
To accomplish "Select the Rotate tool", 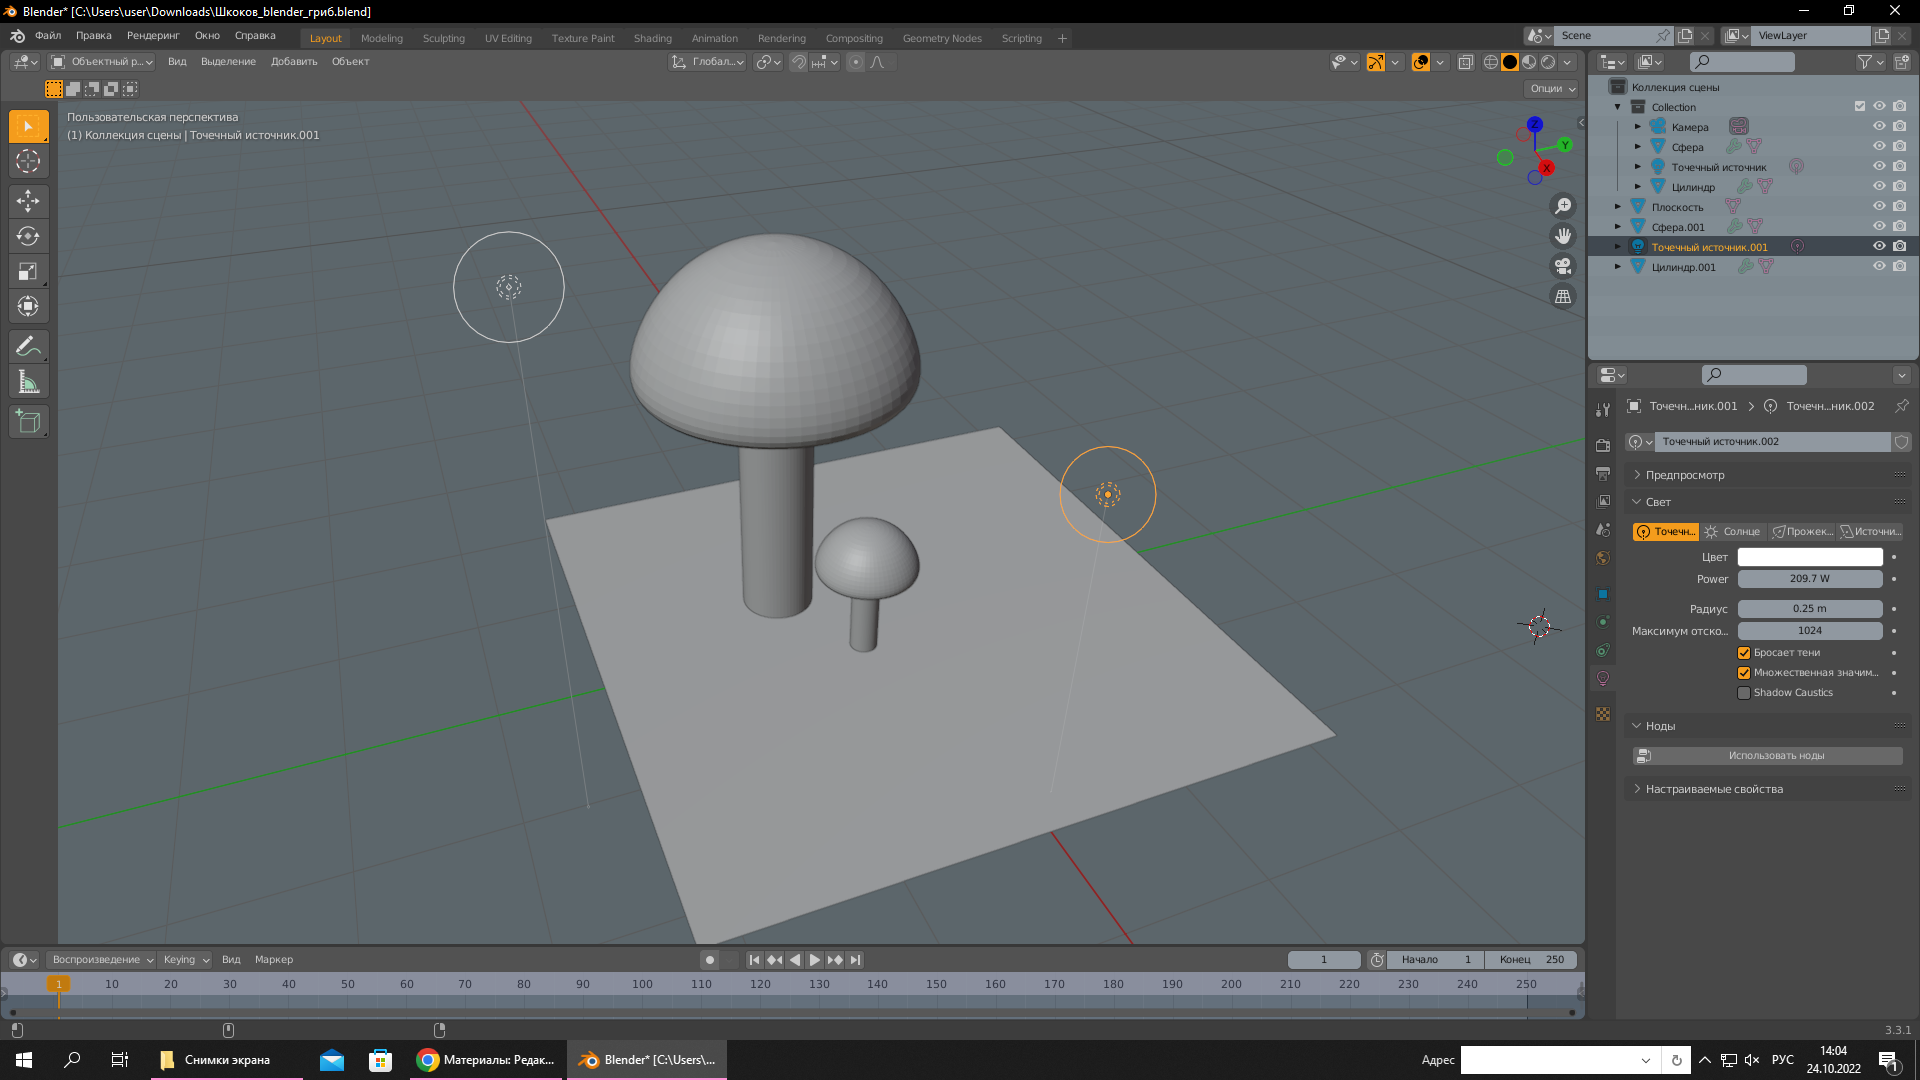I will click(28, 237).
